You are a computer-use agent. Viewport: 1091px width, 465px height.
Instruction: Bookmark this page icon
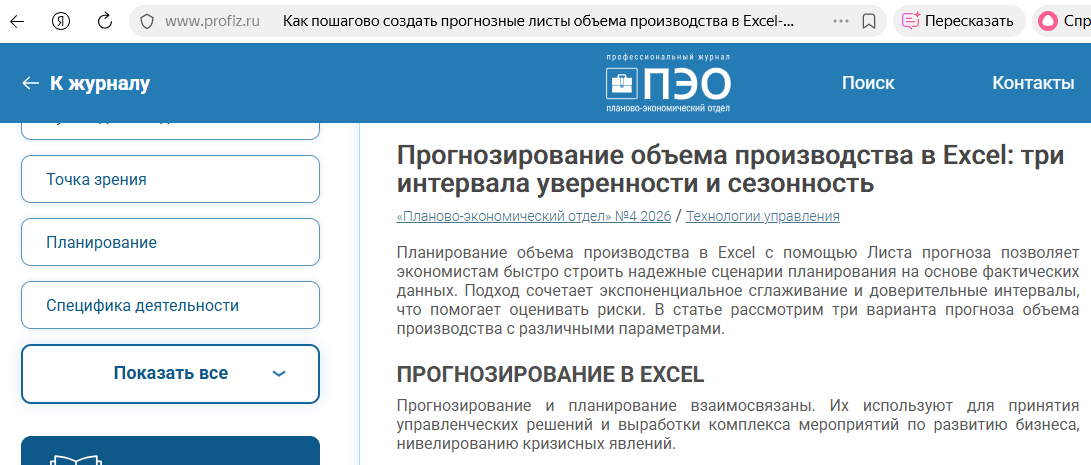pos(868,22)
